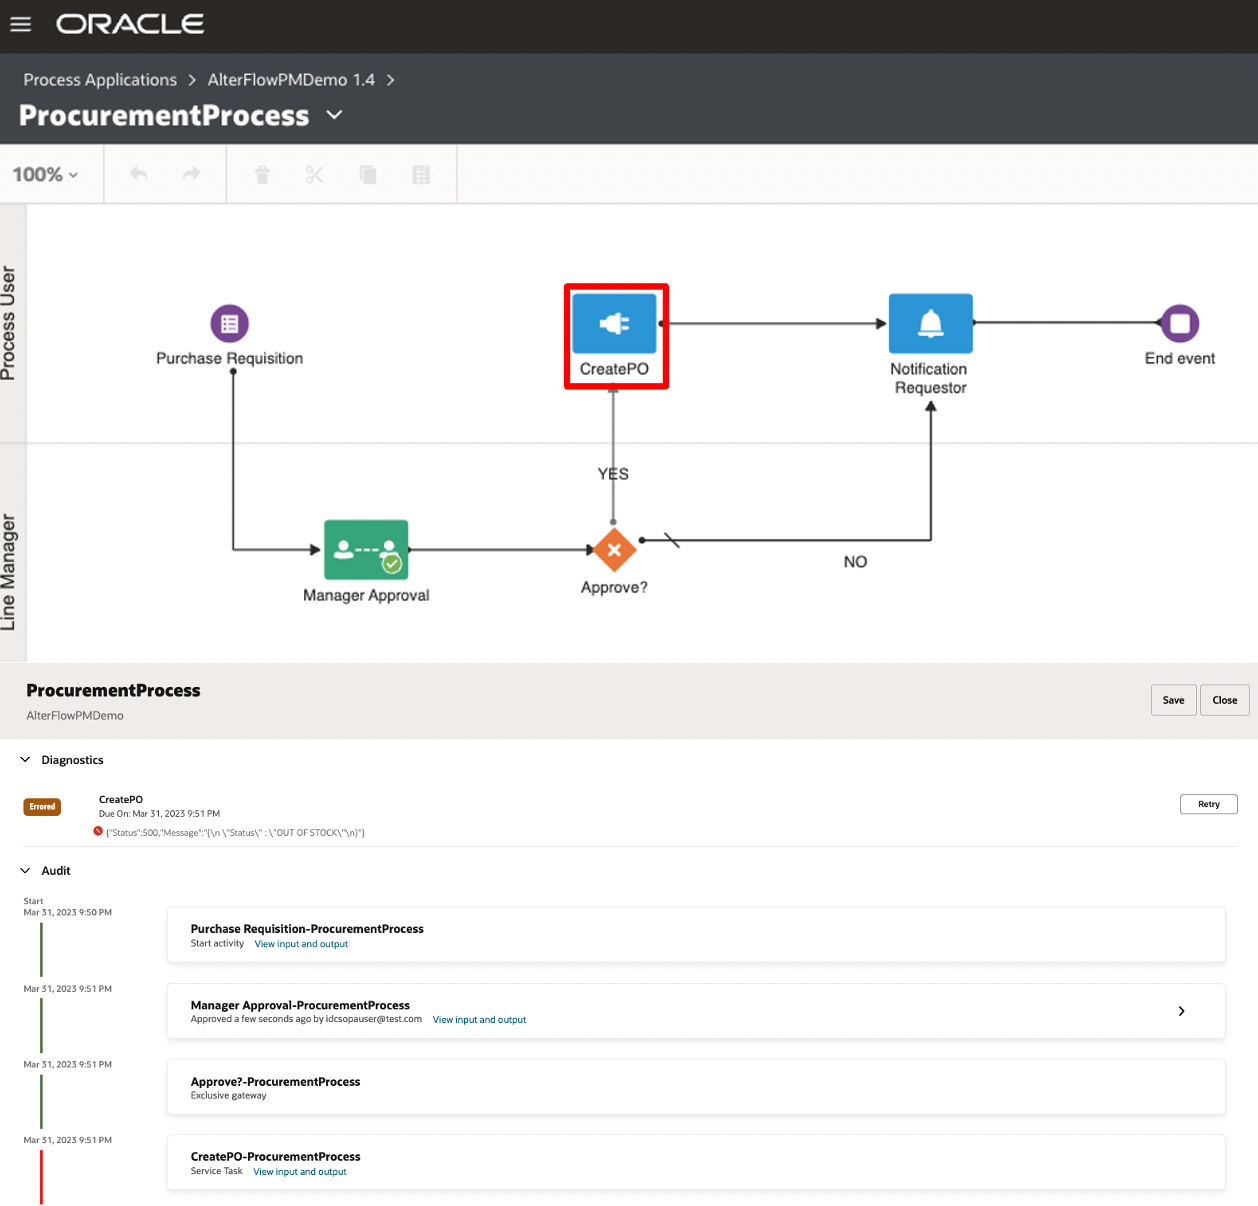1258x1206 pixels.
Task: Click the Approve? gateway diamond
Action: (x=614, y=549)
